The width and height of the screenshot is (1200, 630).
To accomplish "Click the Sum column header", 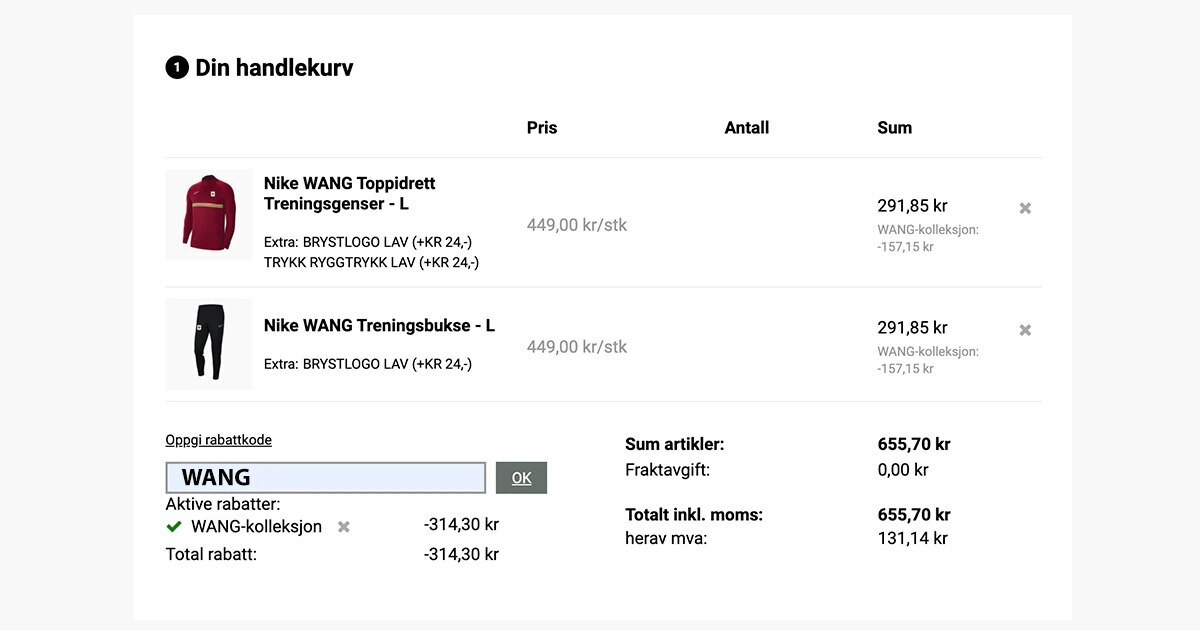I will pos(895,128).
